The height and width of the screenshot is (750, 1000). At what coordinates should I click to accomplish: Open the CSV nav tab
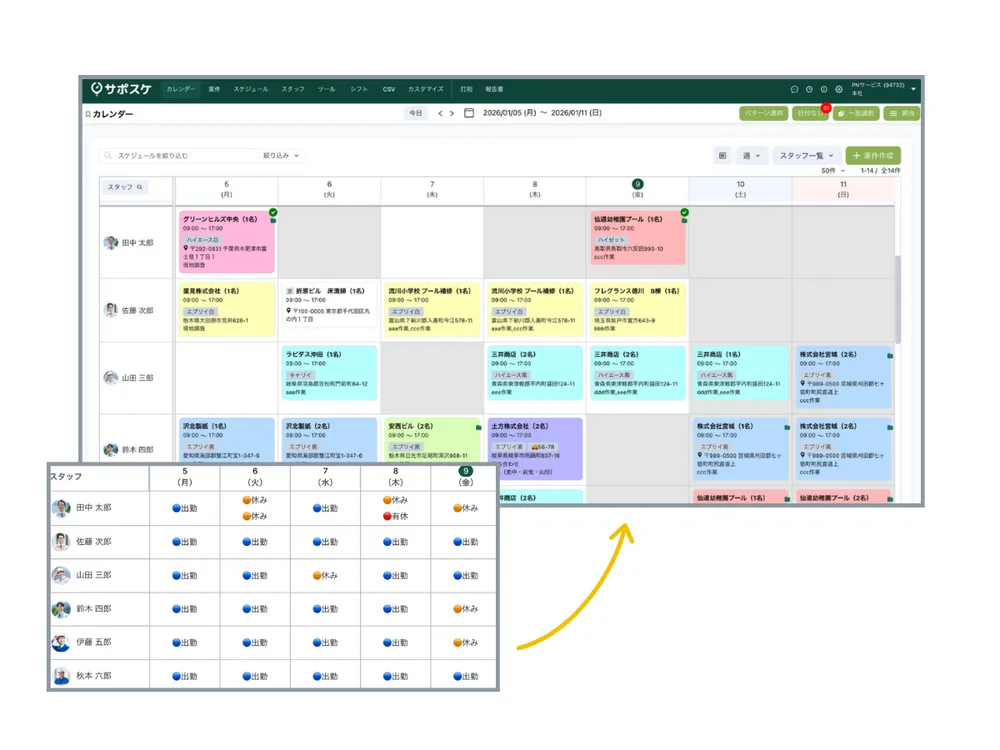tap(389, 89)
